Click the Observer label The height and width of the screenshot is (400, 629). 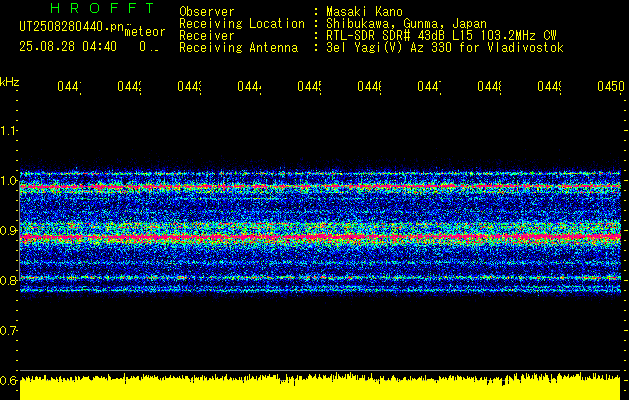(x=207, y=12)
